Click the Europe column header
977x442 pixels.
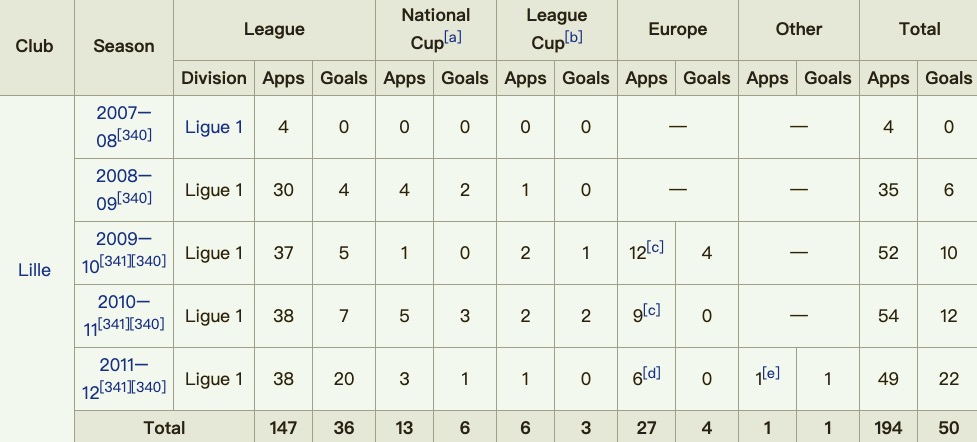[x=678, y=29]
